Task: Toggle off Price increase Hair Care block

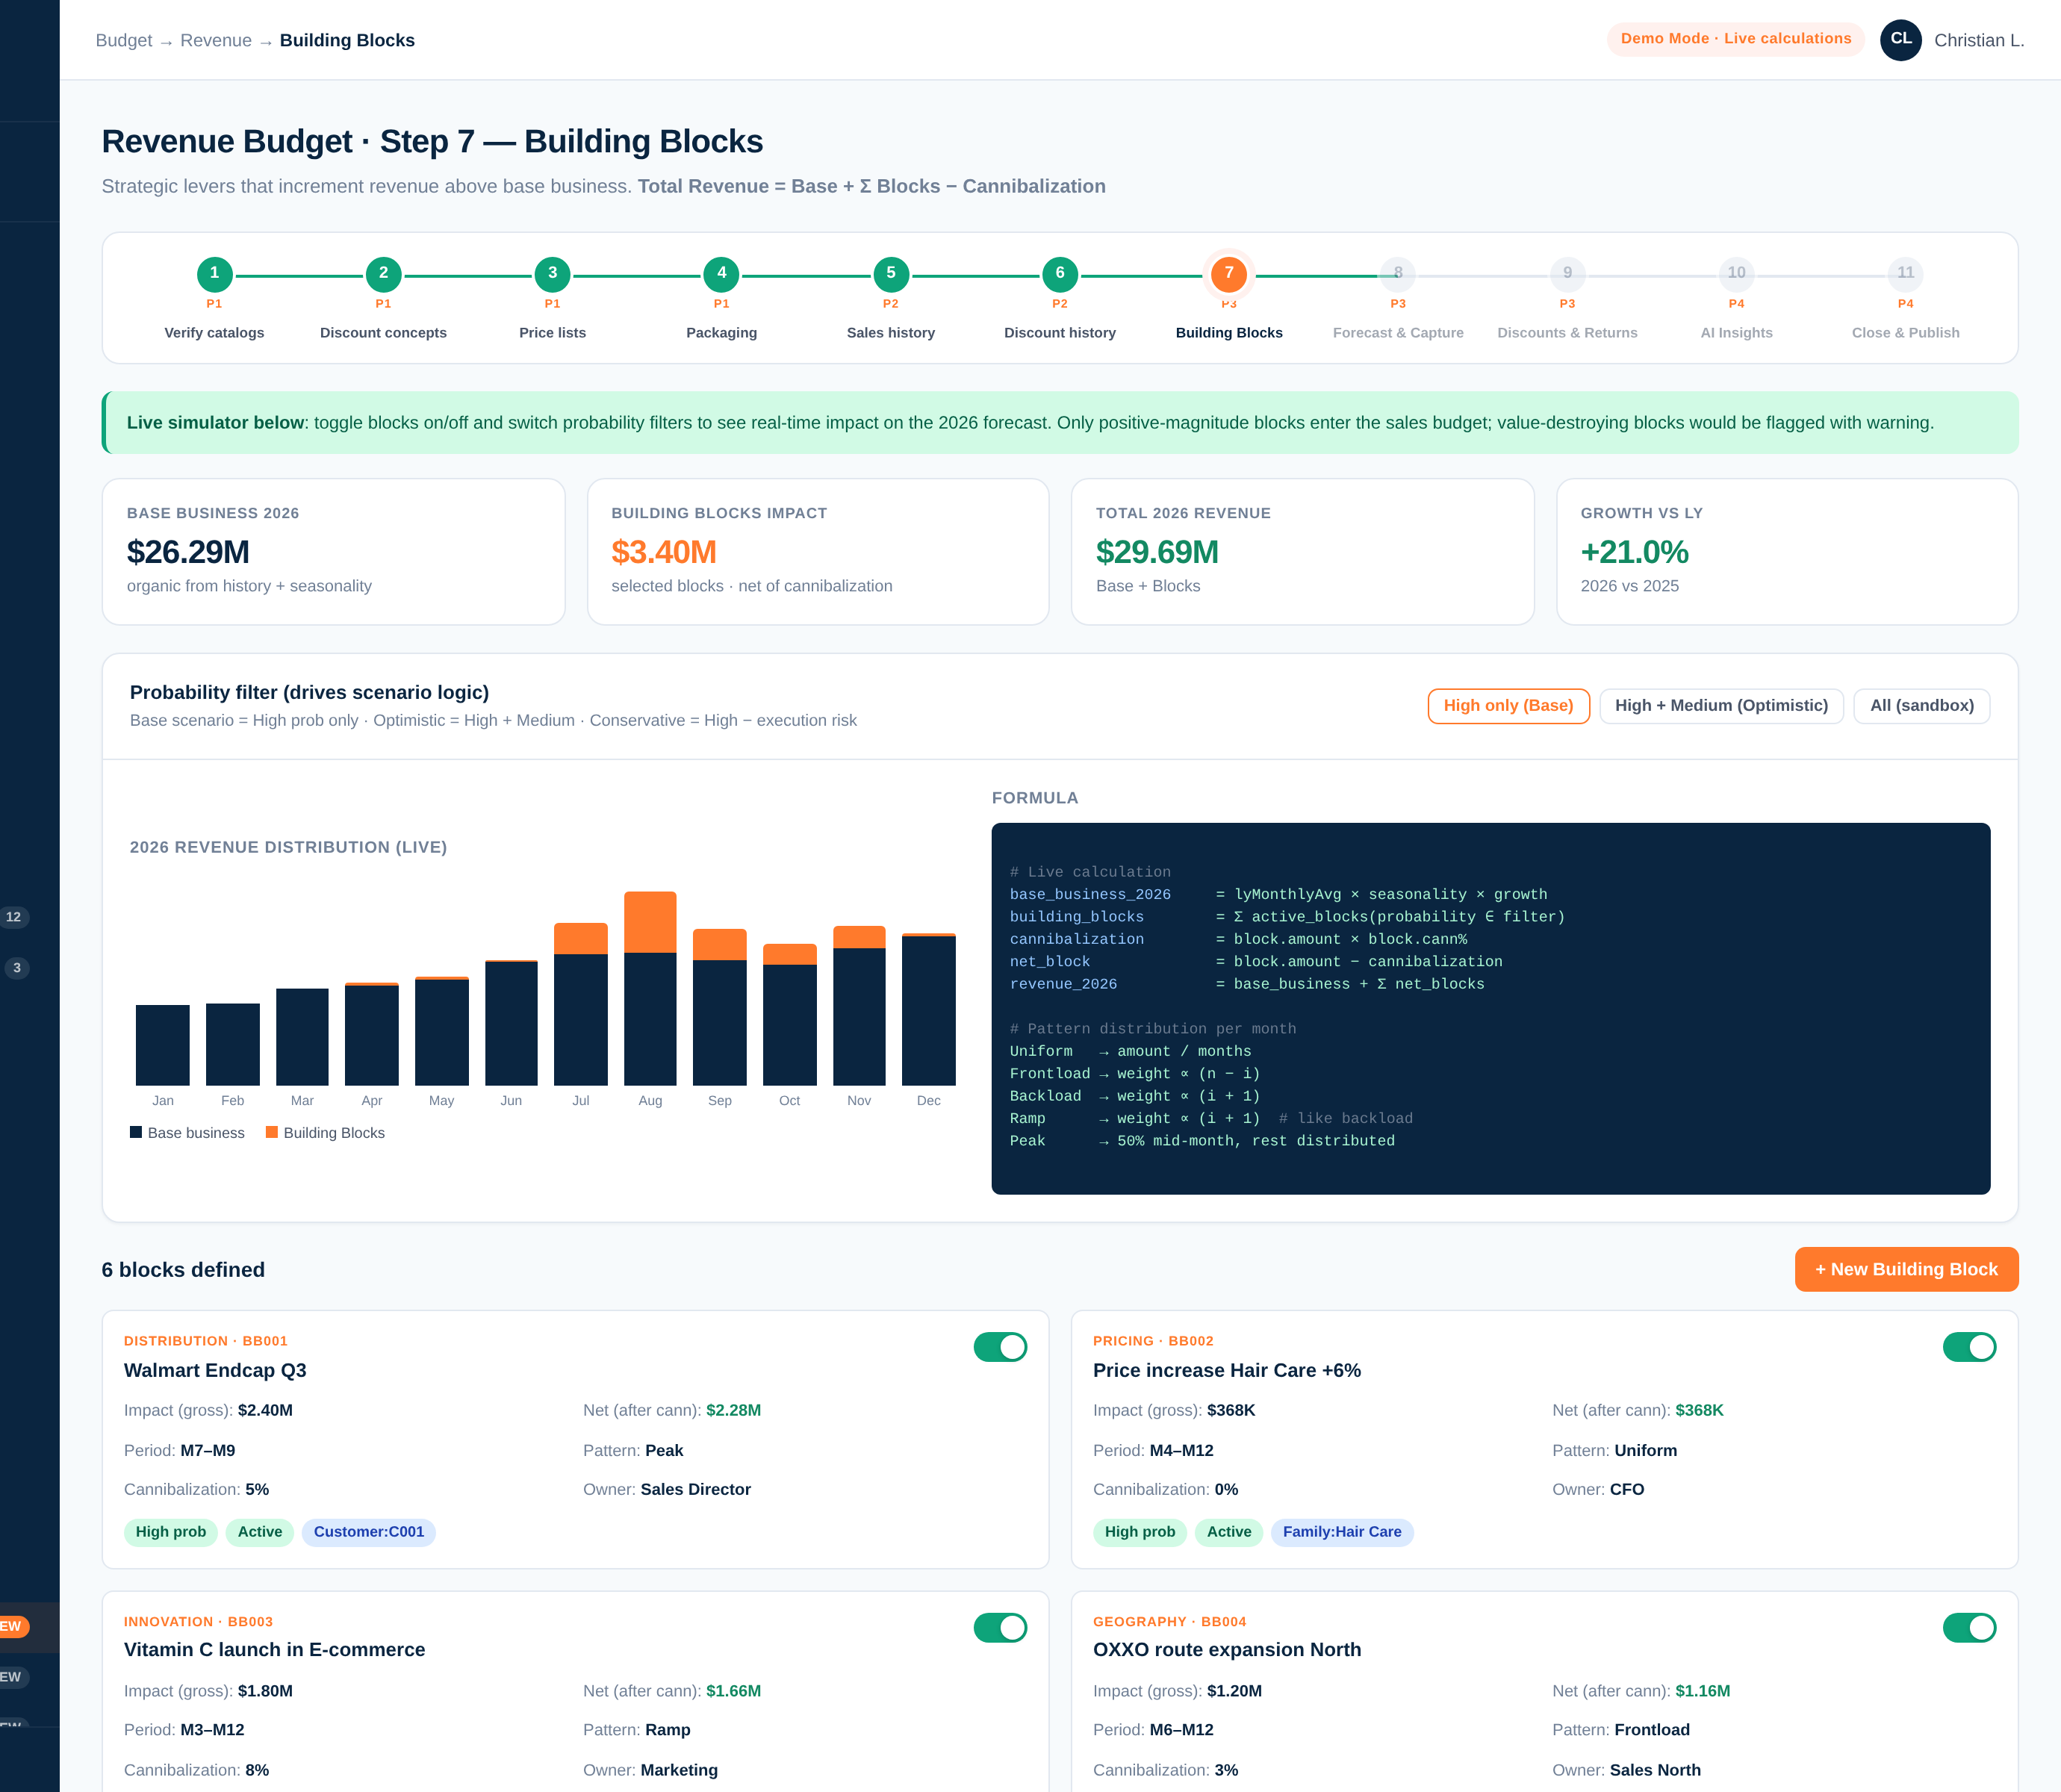Action: click(x=1969, y=1347)
